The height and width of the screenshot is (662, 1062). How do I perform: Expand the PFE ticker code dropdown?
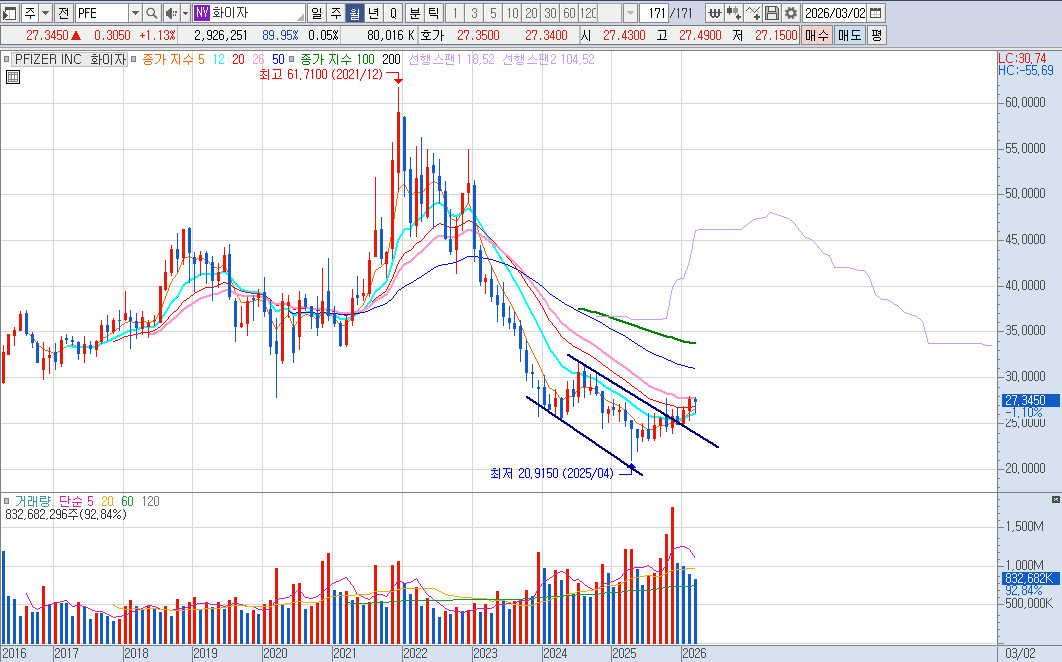click(x=135, y=13)
